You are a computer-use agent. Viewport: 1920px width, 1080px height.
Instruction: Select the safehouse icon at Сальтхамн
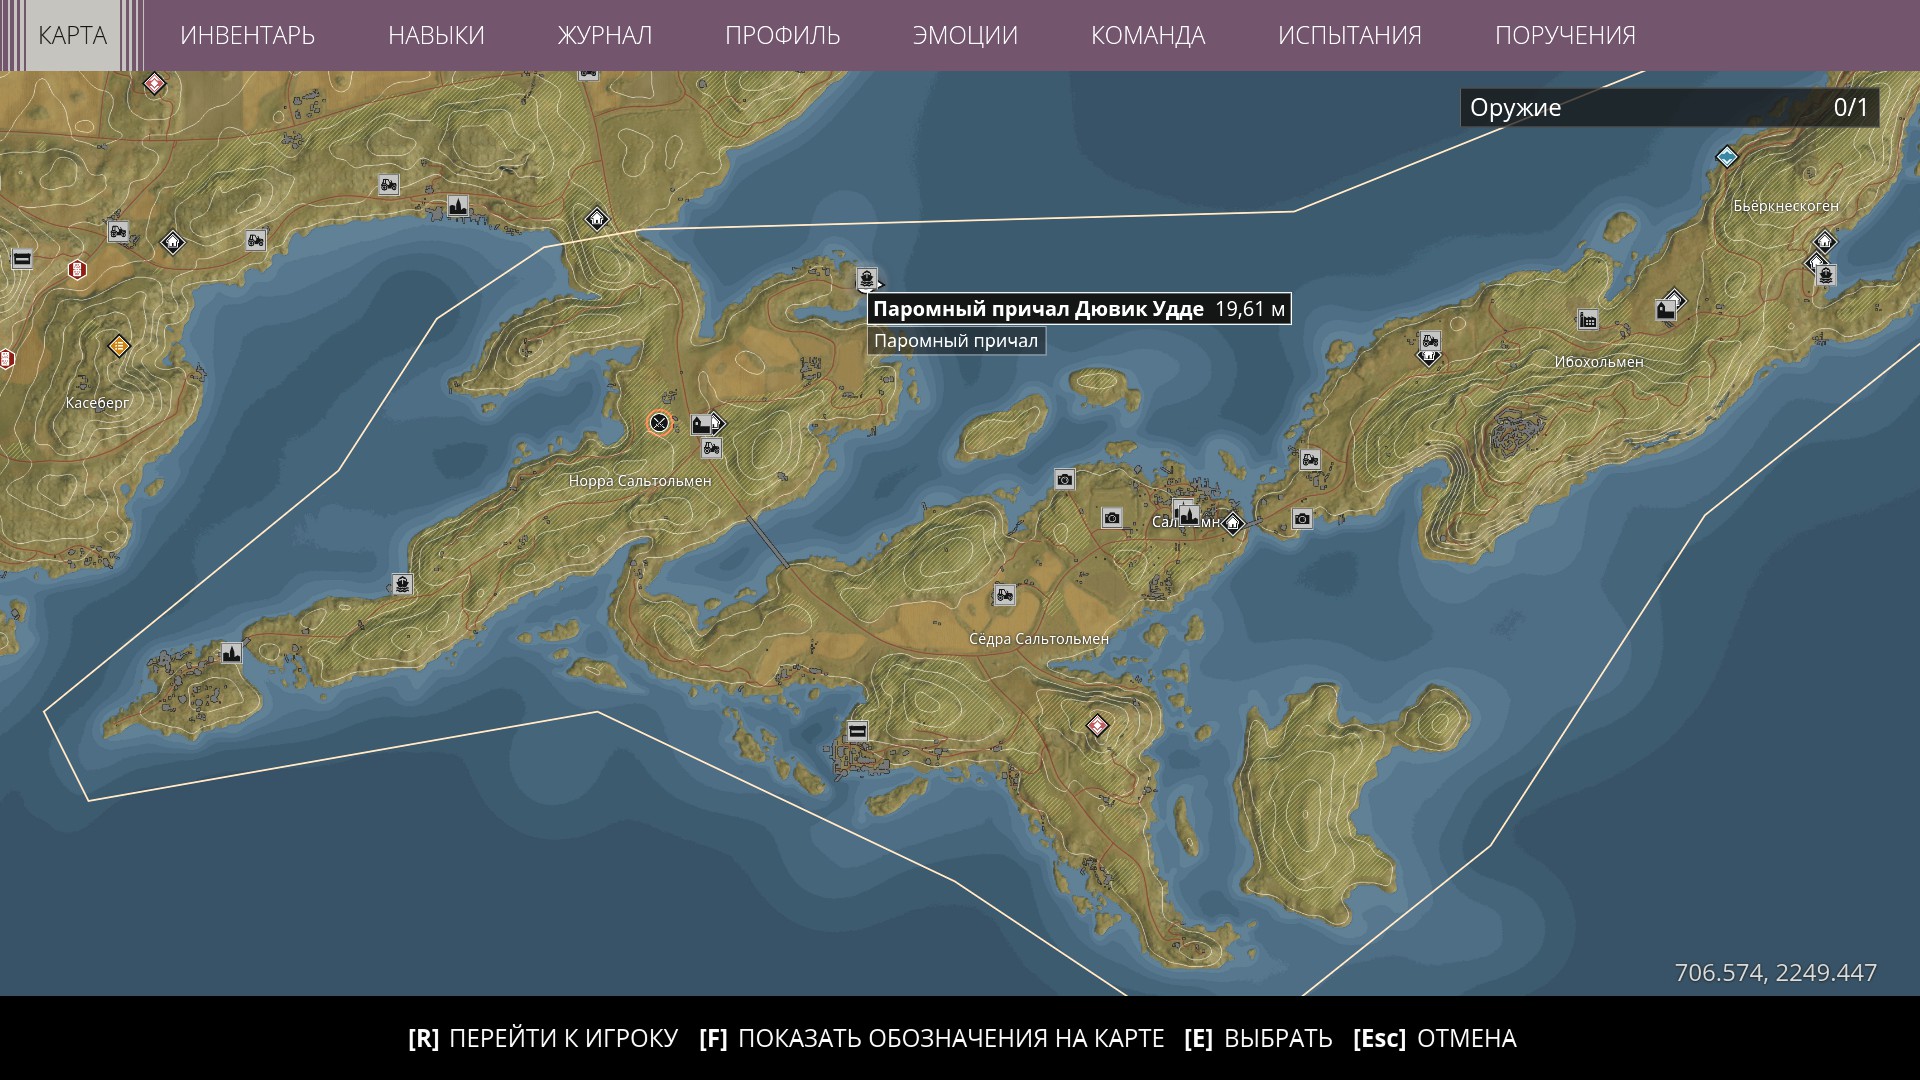click(x=1233, y=522)
